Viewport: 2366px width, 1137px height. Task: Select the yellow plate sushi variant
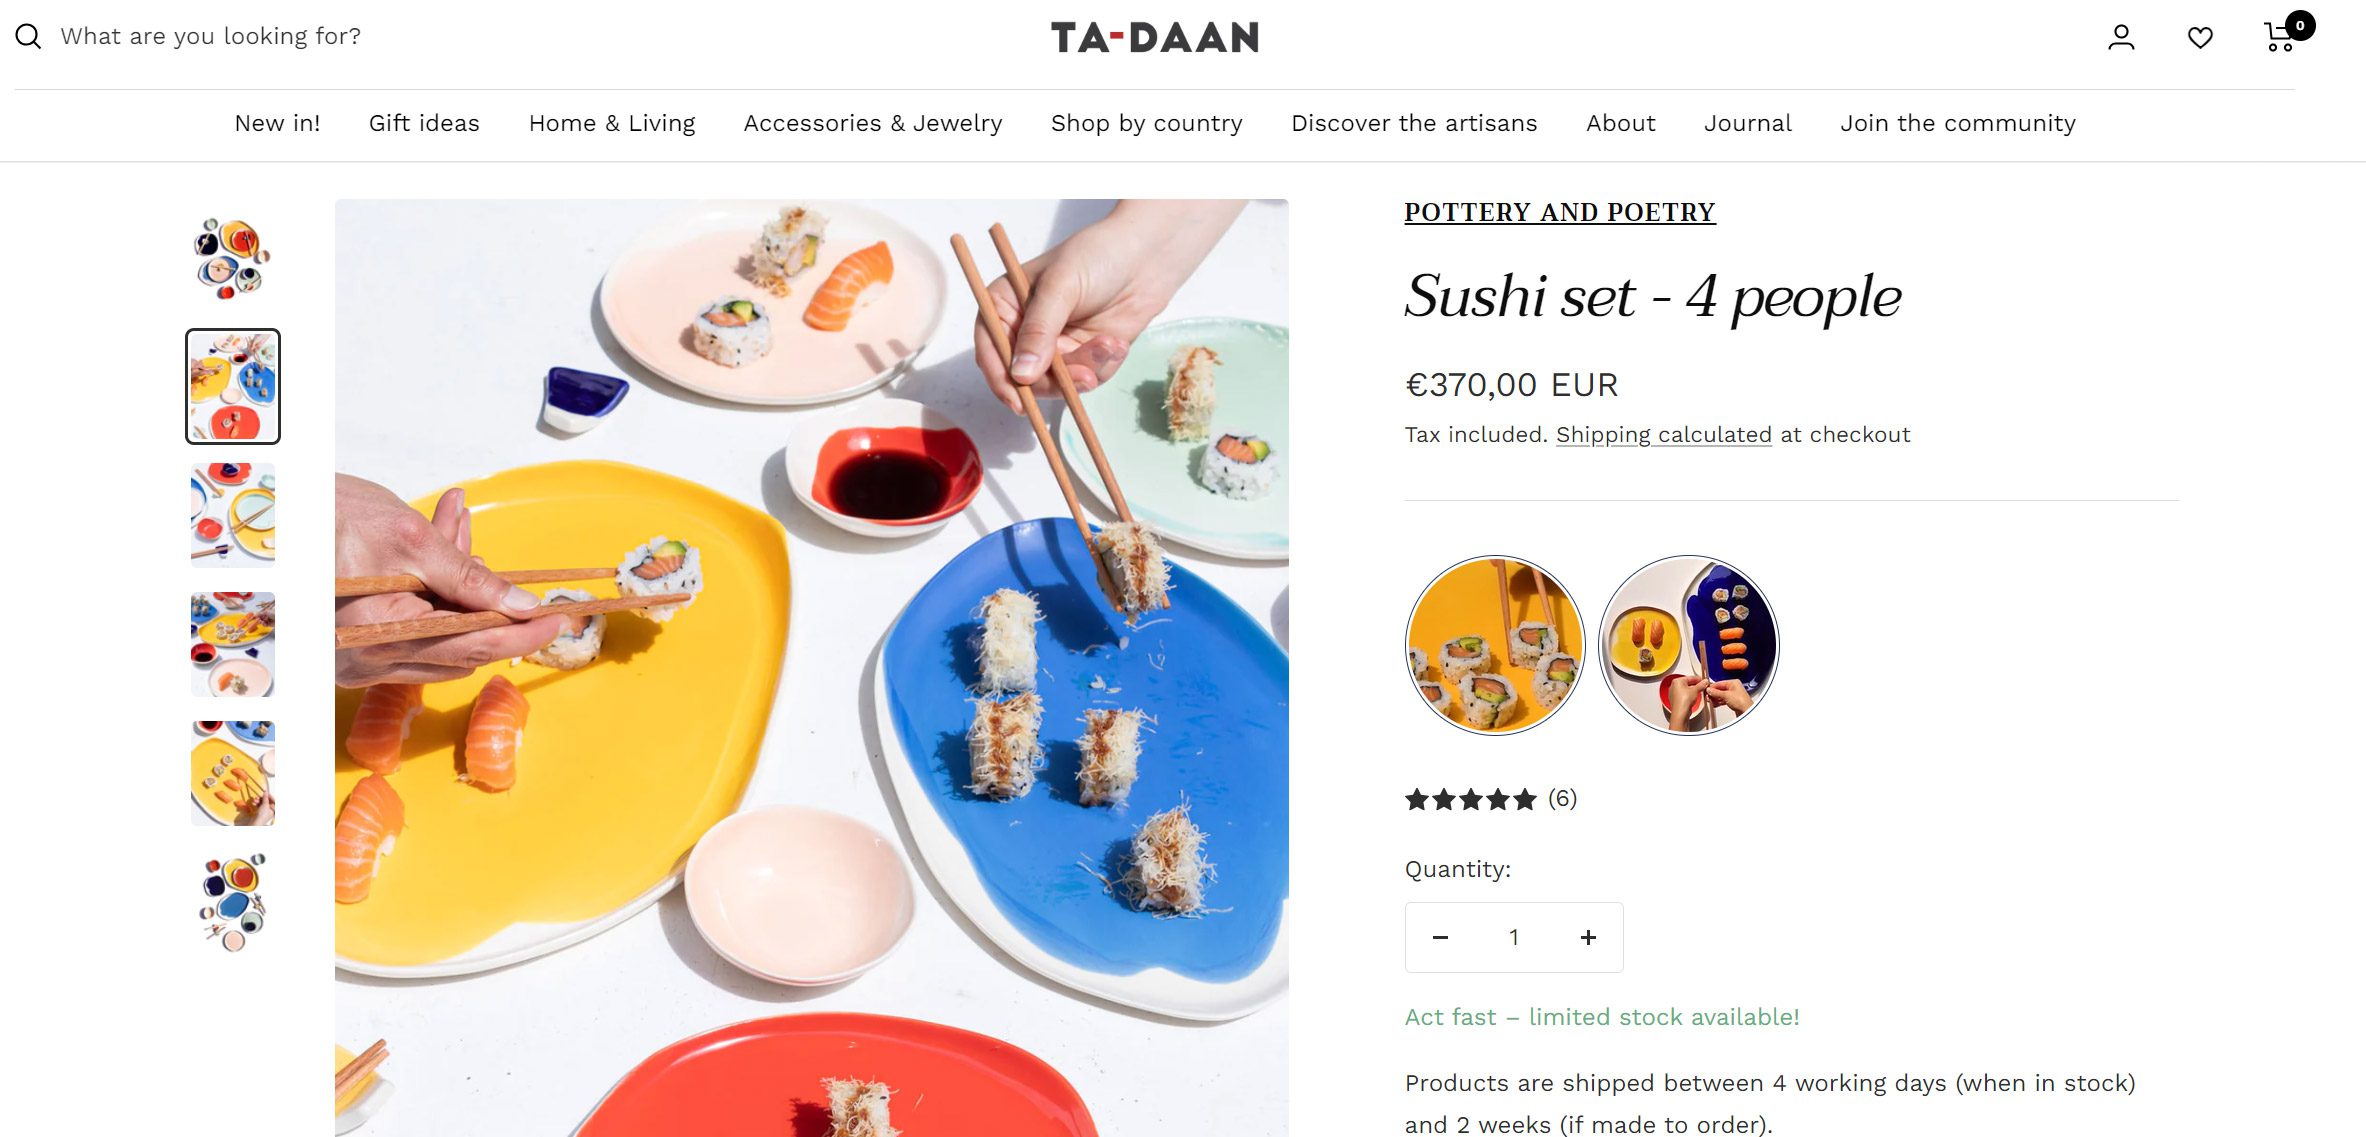coord(1495,645)
